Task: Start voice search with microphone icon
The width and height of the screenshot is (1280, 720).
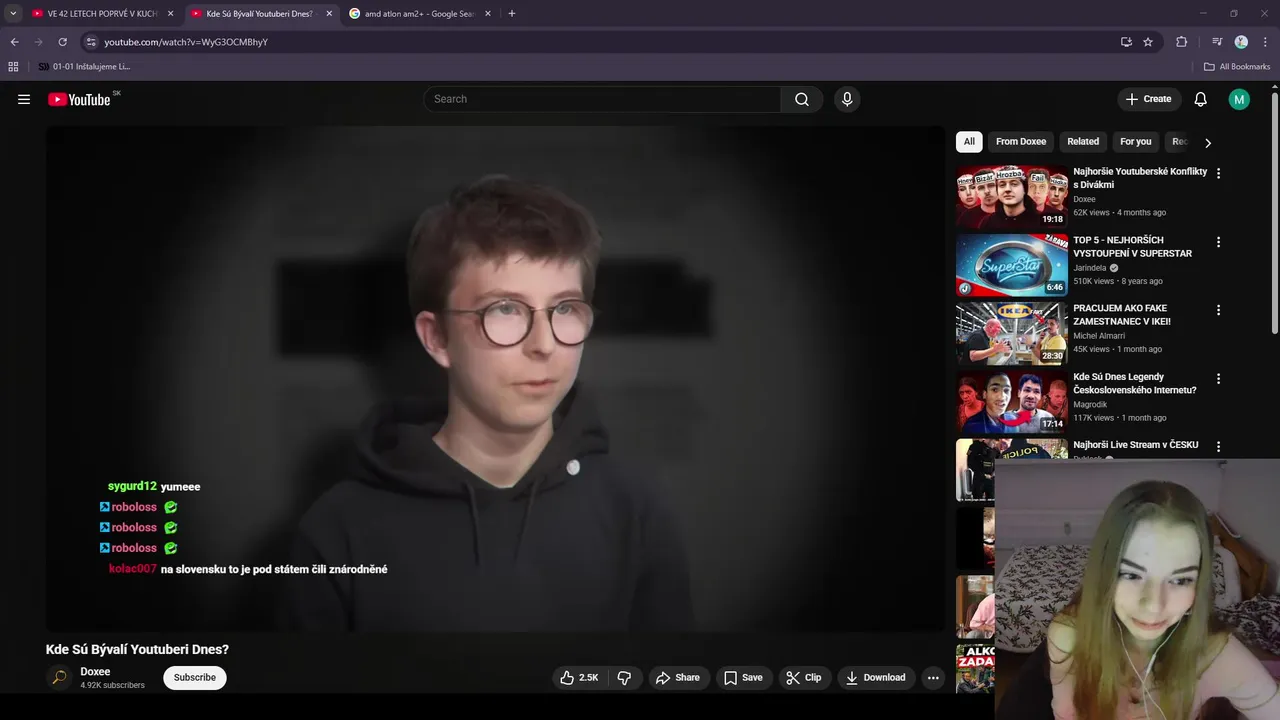Action: (847, 99)
